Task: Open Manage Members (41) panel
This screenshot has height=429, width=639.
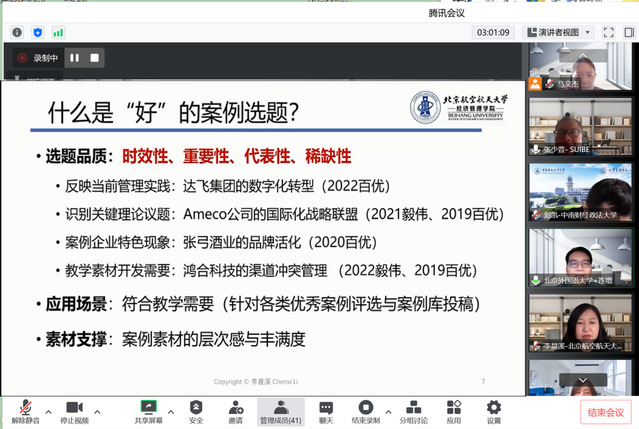Action: [x=281, y=410]
